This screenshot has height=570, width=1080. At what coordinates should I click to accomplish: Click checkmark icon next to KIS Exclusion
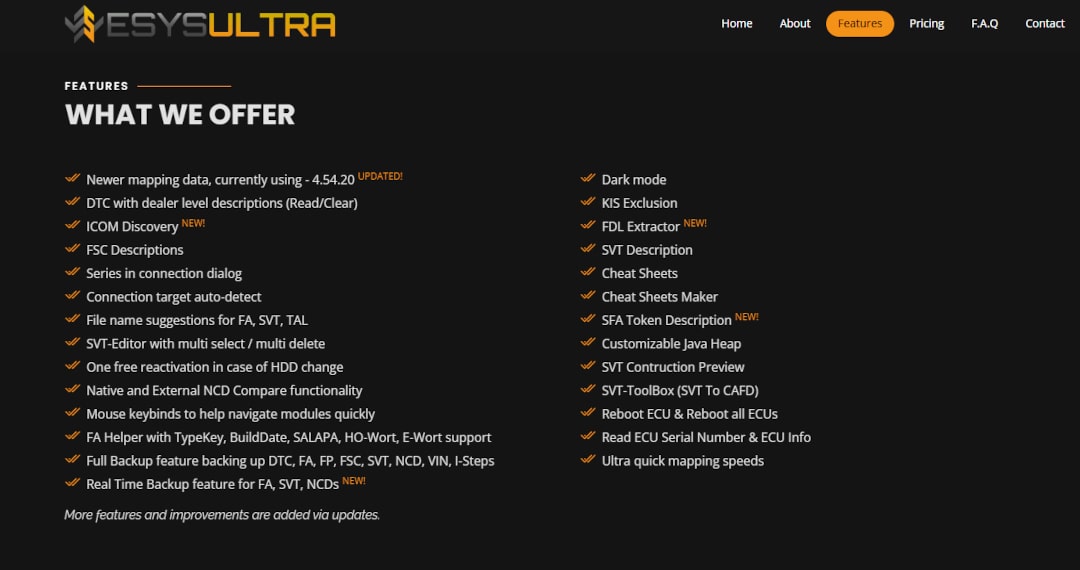tap(588, 202)
